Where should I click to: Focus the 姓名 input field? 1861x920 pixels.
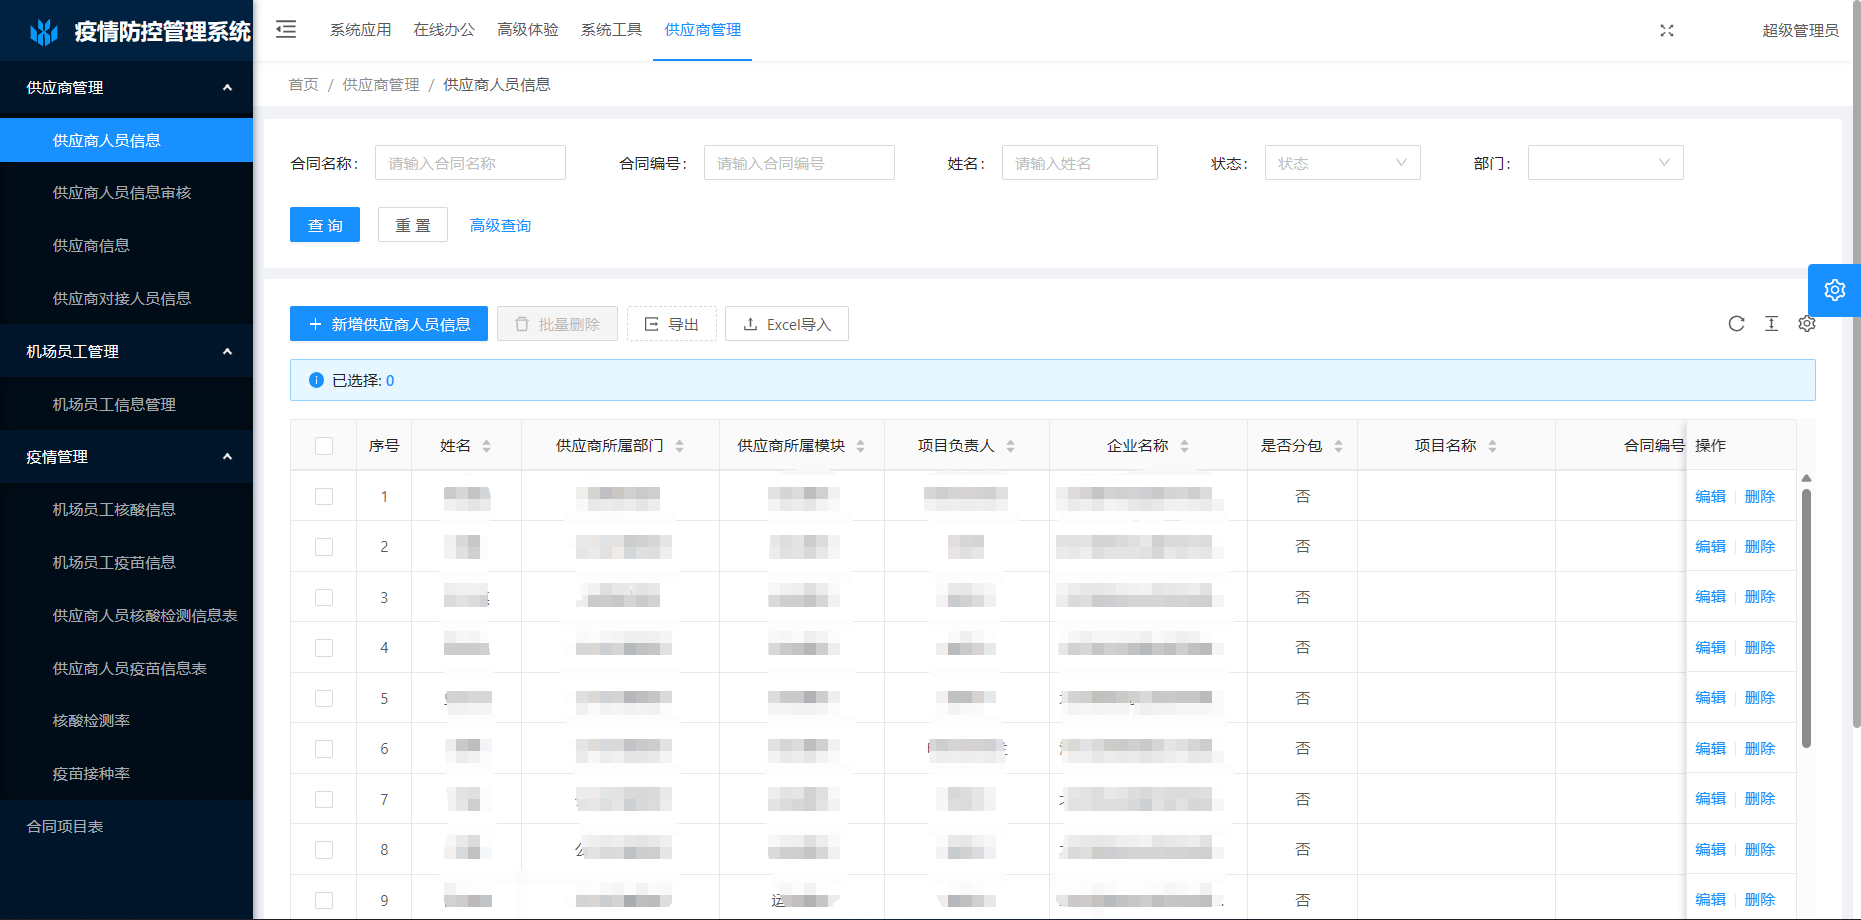coord(1080,163)
